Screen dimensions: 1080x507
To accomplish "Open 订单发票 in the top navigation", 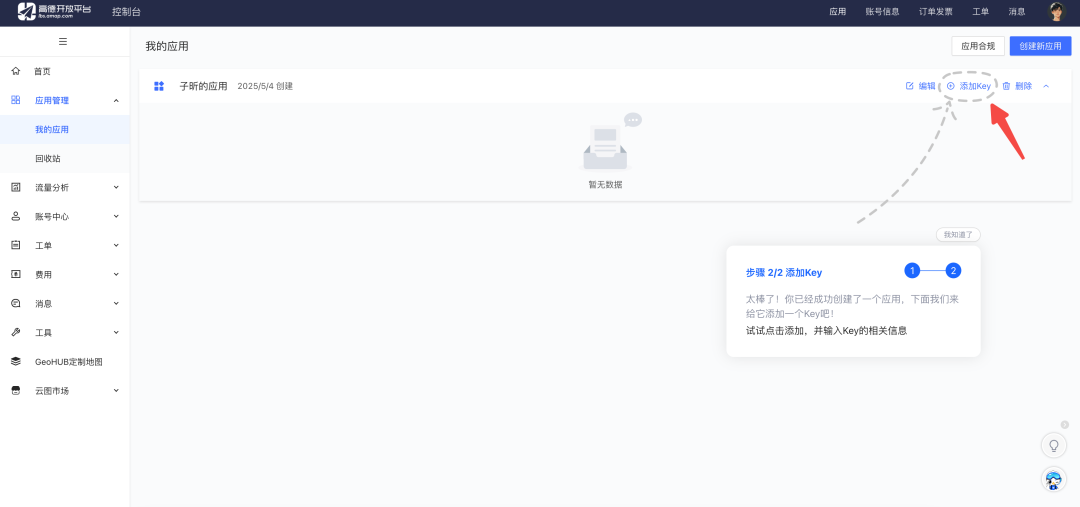I will point(935,12).
